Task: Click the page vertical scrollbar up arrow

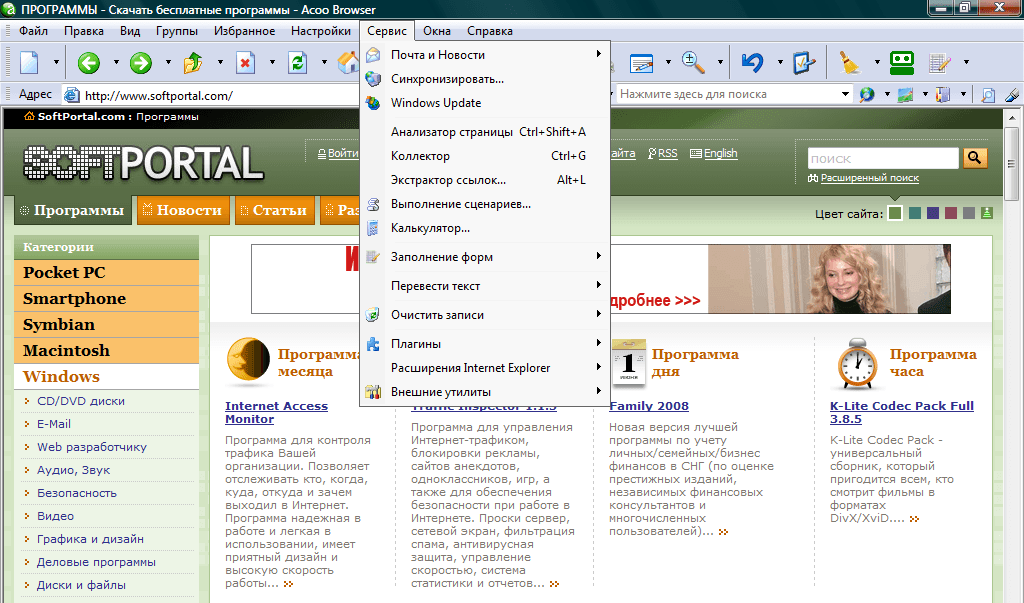Action: point(1012,118)
